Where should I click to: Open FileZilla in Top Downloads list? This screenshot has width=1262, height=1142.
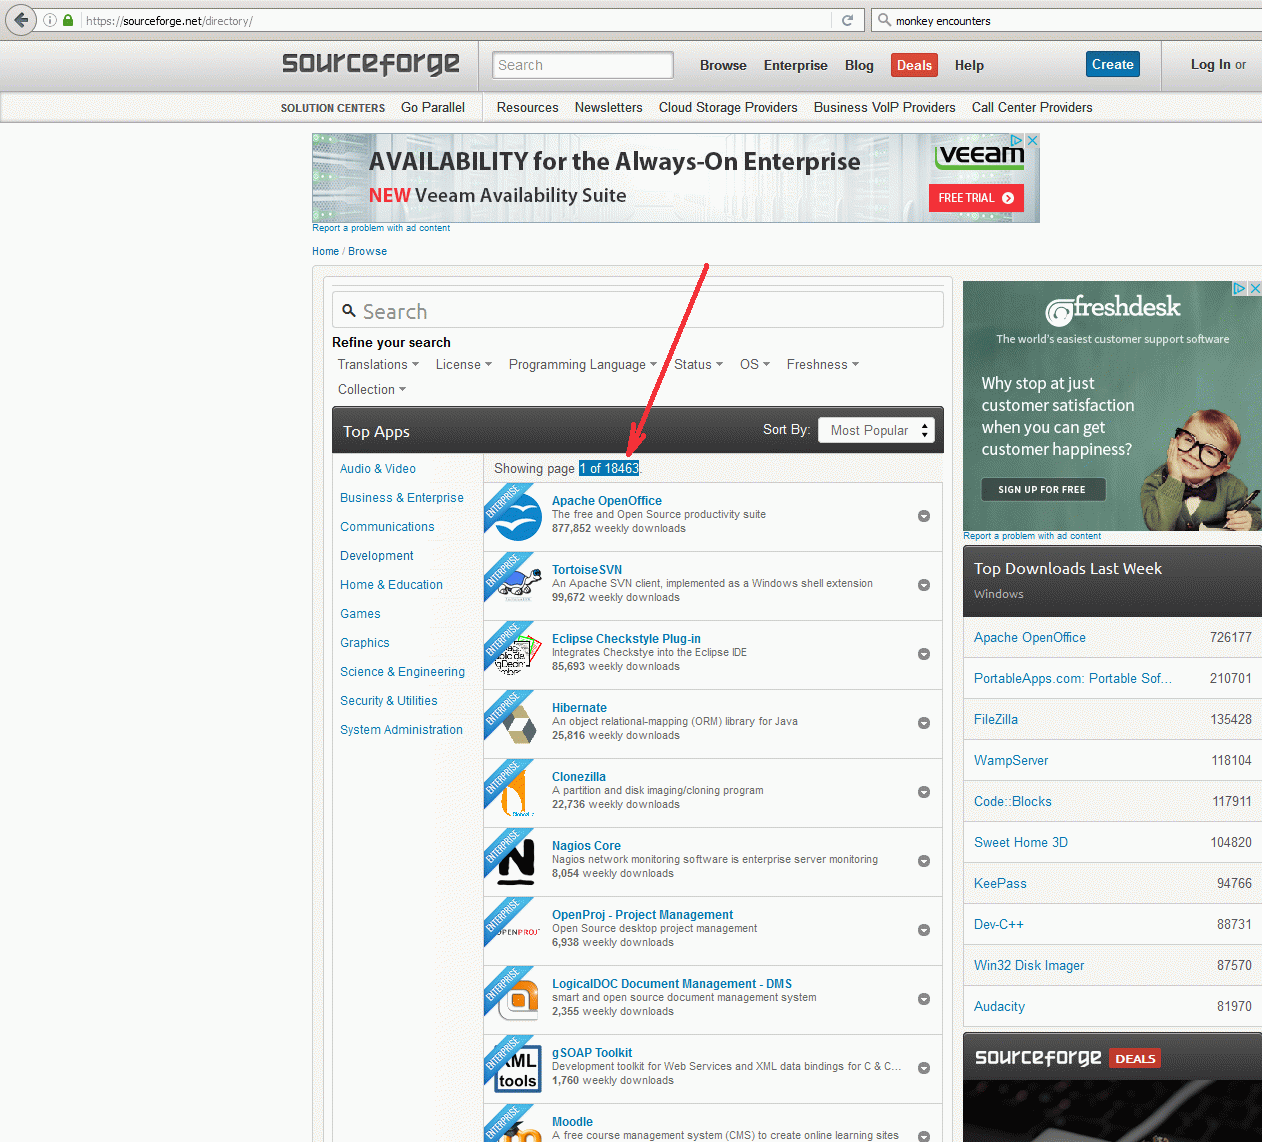(996, 719)
